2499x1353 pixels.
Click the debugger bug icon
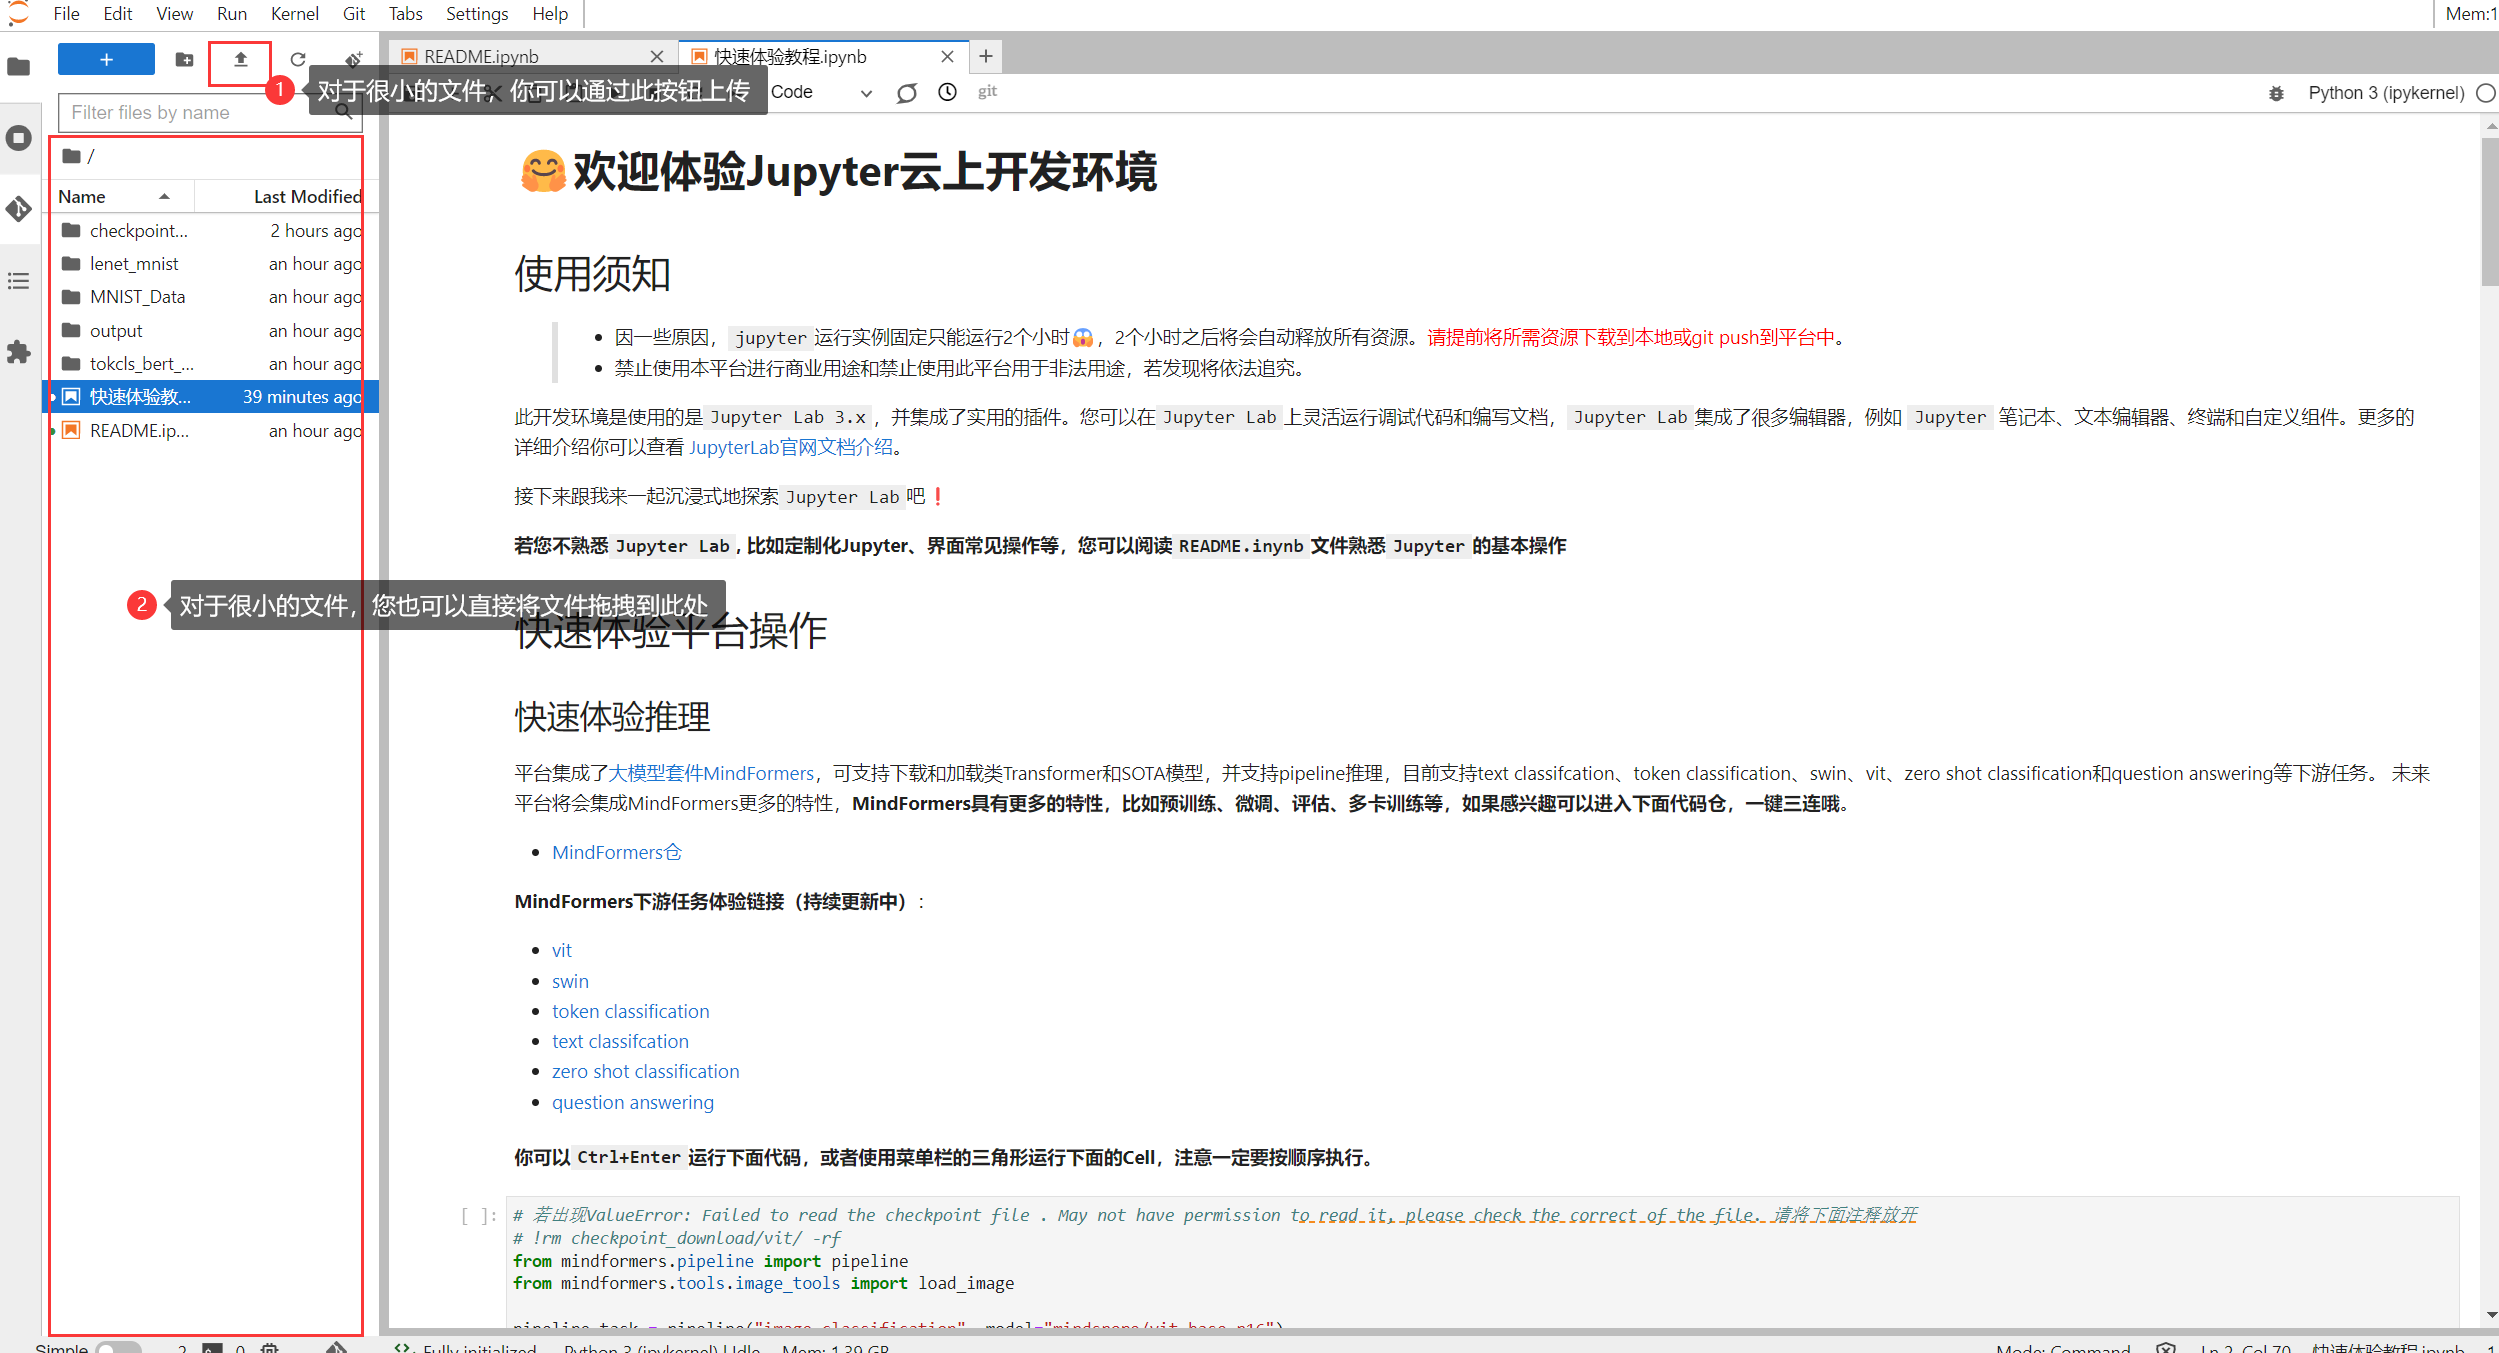[2276, 93]
